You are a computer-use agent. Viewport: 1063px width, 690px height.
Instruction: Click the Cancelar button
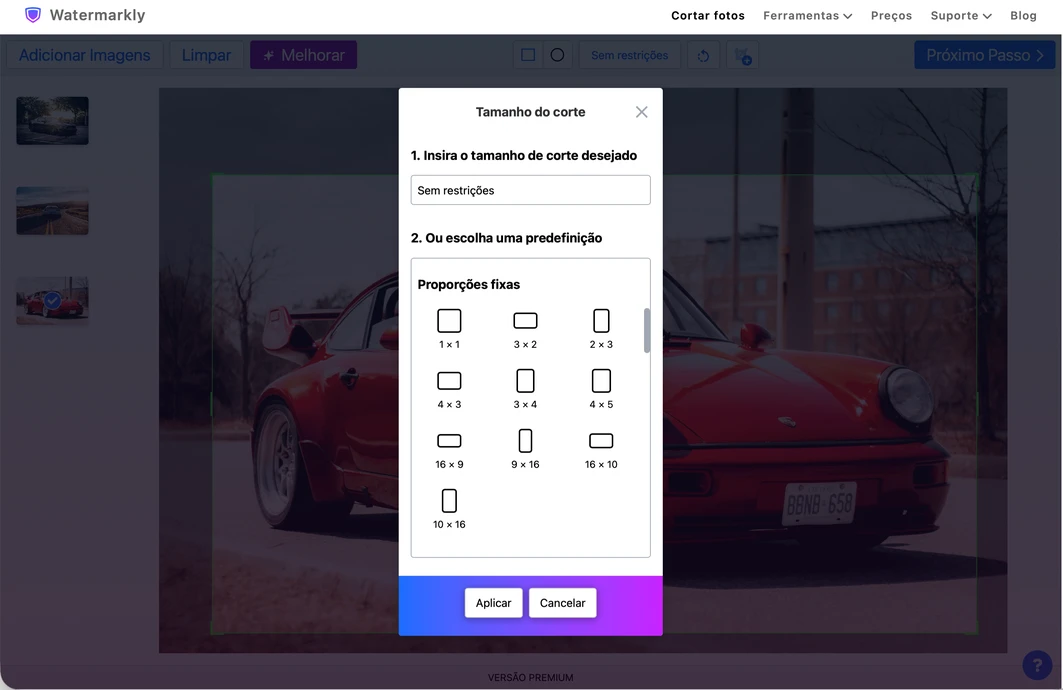(x=562, y=603)
